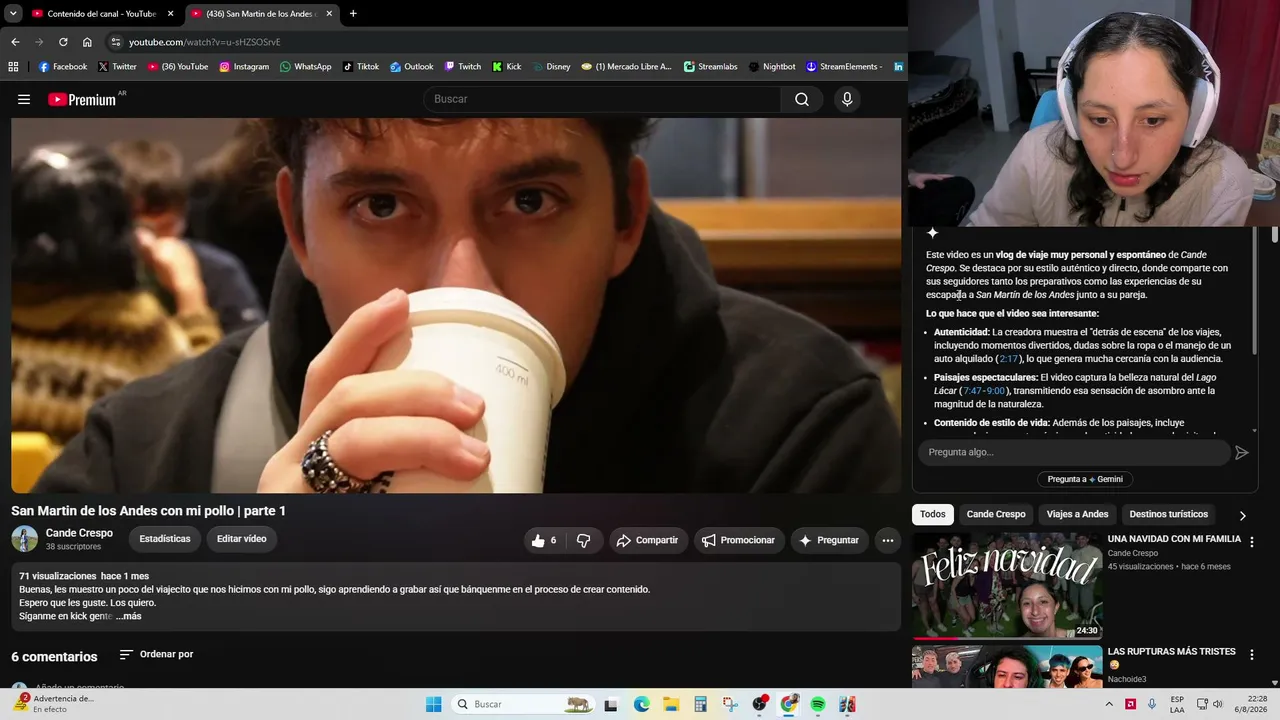1280x720 pixels.
Task: Reload the current page
Action: [x=63, y=42]
